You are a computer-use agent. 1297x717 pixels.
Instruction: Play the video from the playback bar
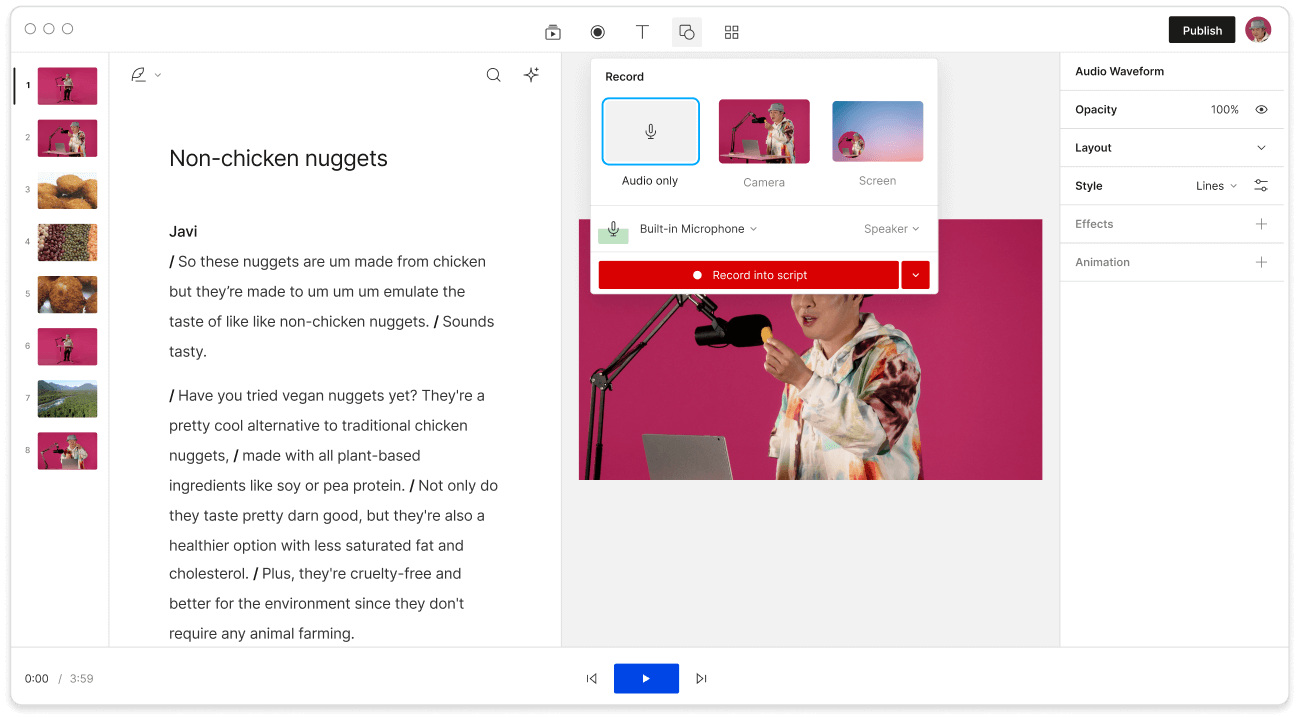[646, 678]
